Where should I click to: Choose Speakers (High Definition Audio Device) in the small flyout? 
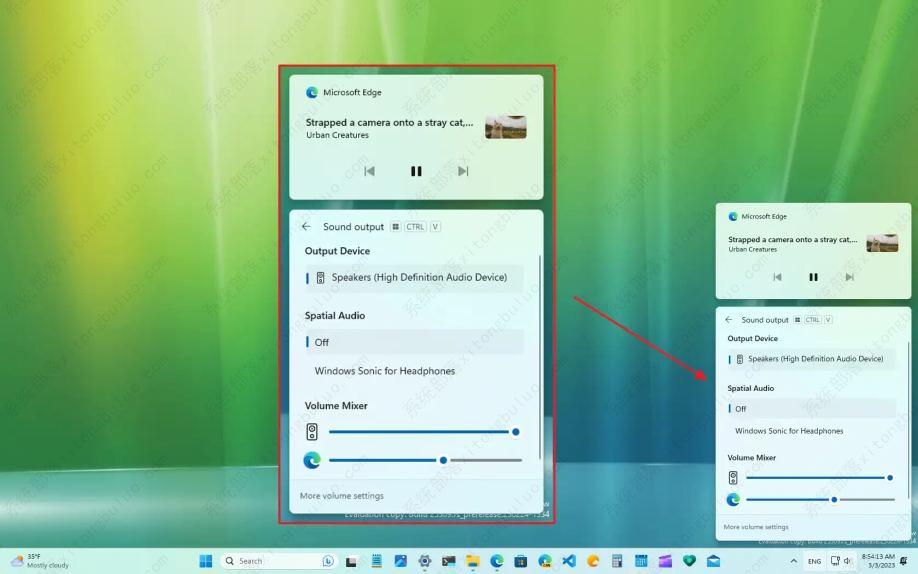pyautogui.click(x=815, y=359)
